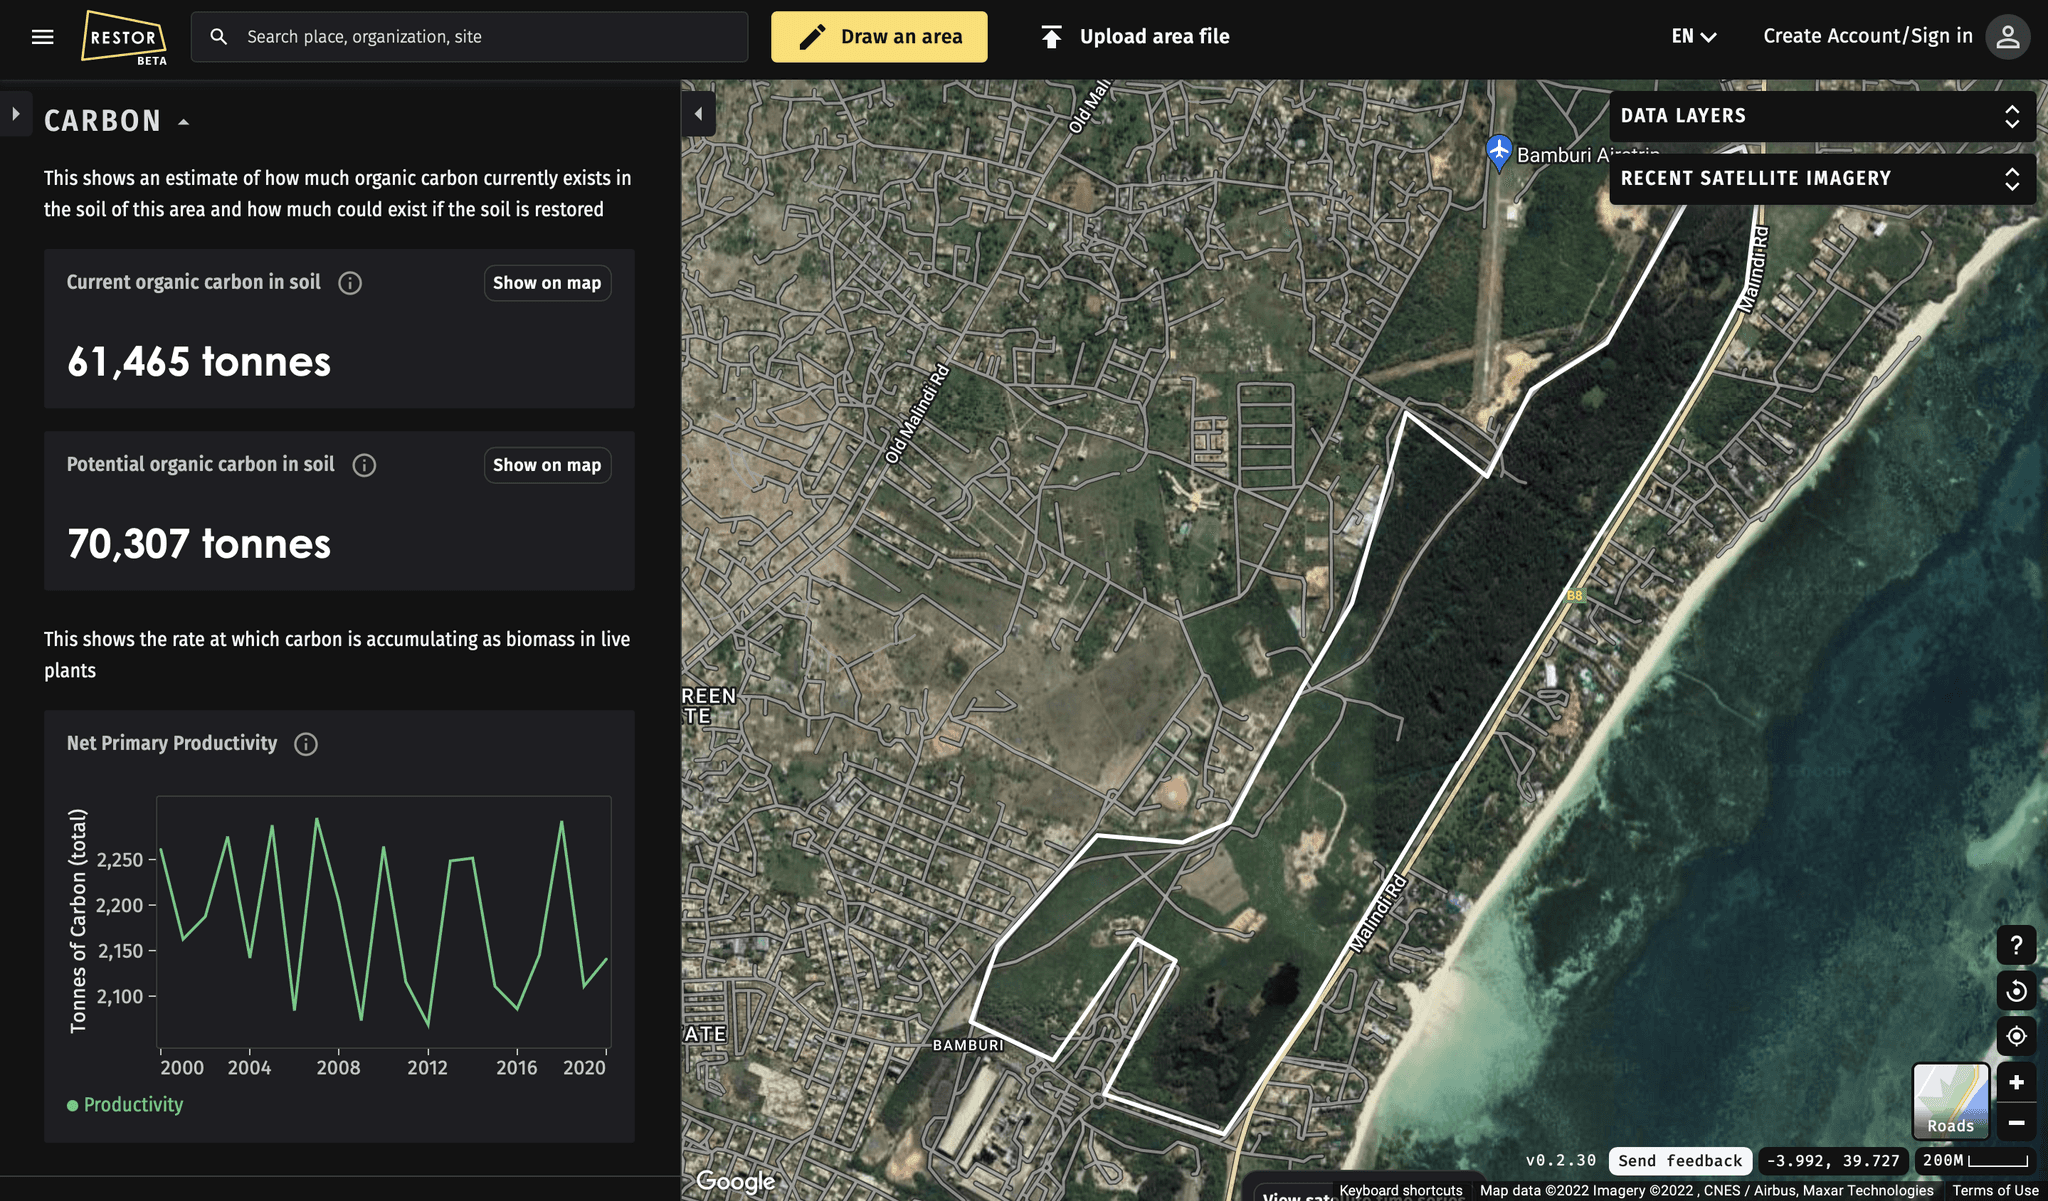Image resolution: width=2048 pixels, height=1201 pixels.
Task: Click Upload area file
Action: (1135, 37)
